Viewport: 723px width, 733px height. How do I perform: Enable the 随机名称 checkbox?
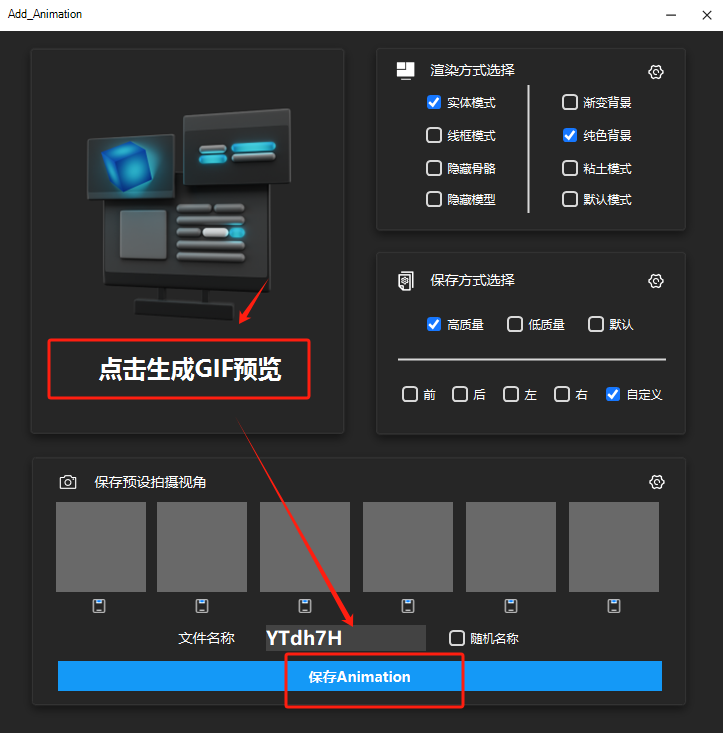coord(457,638)
